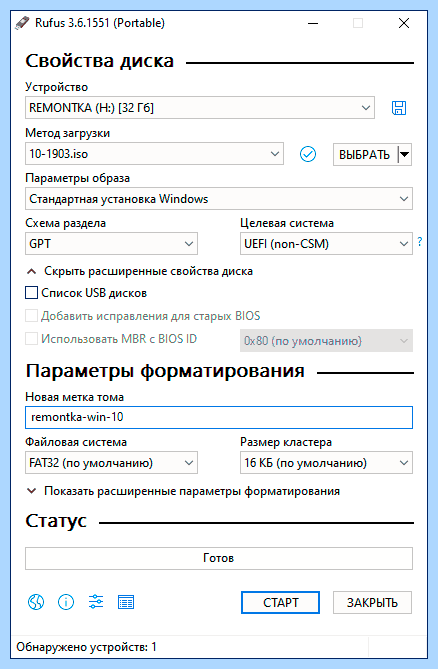Click the checksum checkmark icon
The width and height of the screenshot is (438, 669).
pos(308,154)
